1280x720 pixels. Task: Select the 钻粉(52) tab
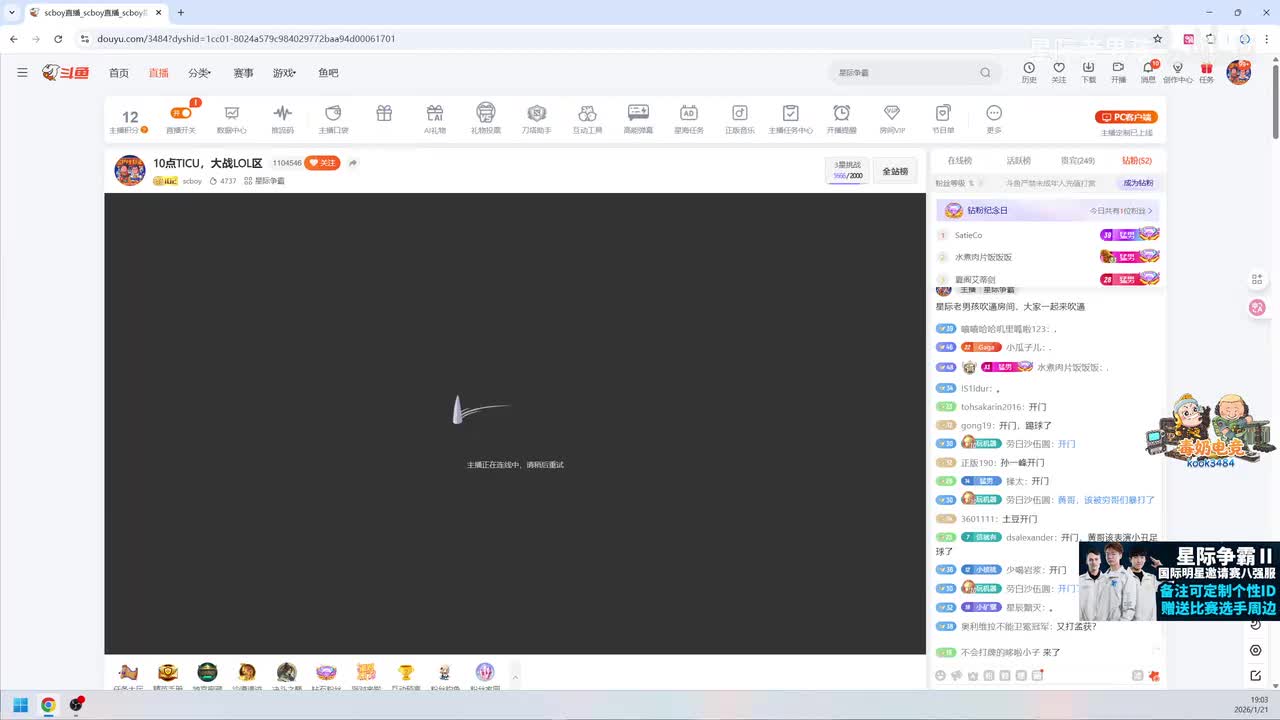tap(1136, 160)
